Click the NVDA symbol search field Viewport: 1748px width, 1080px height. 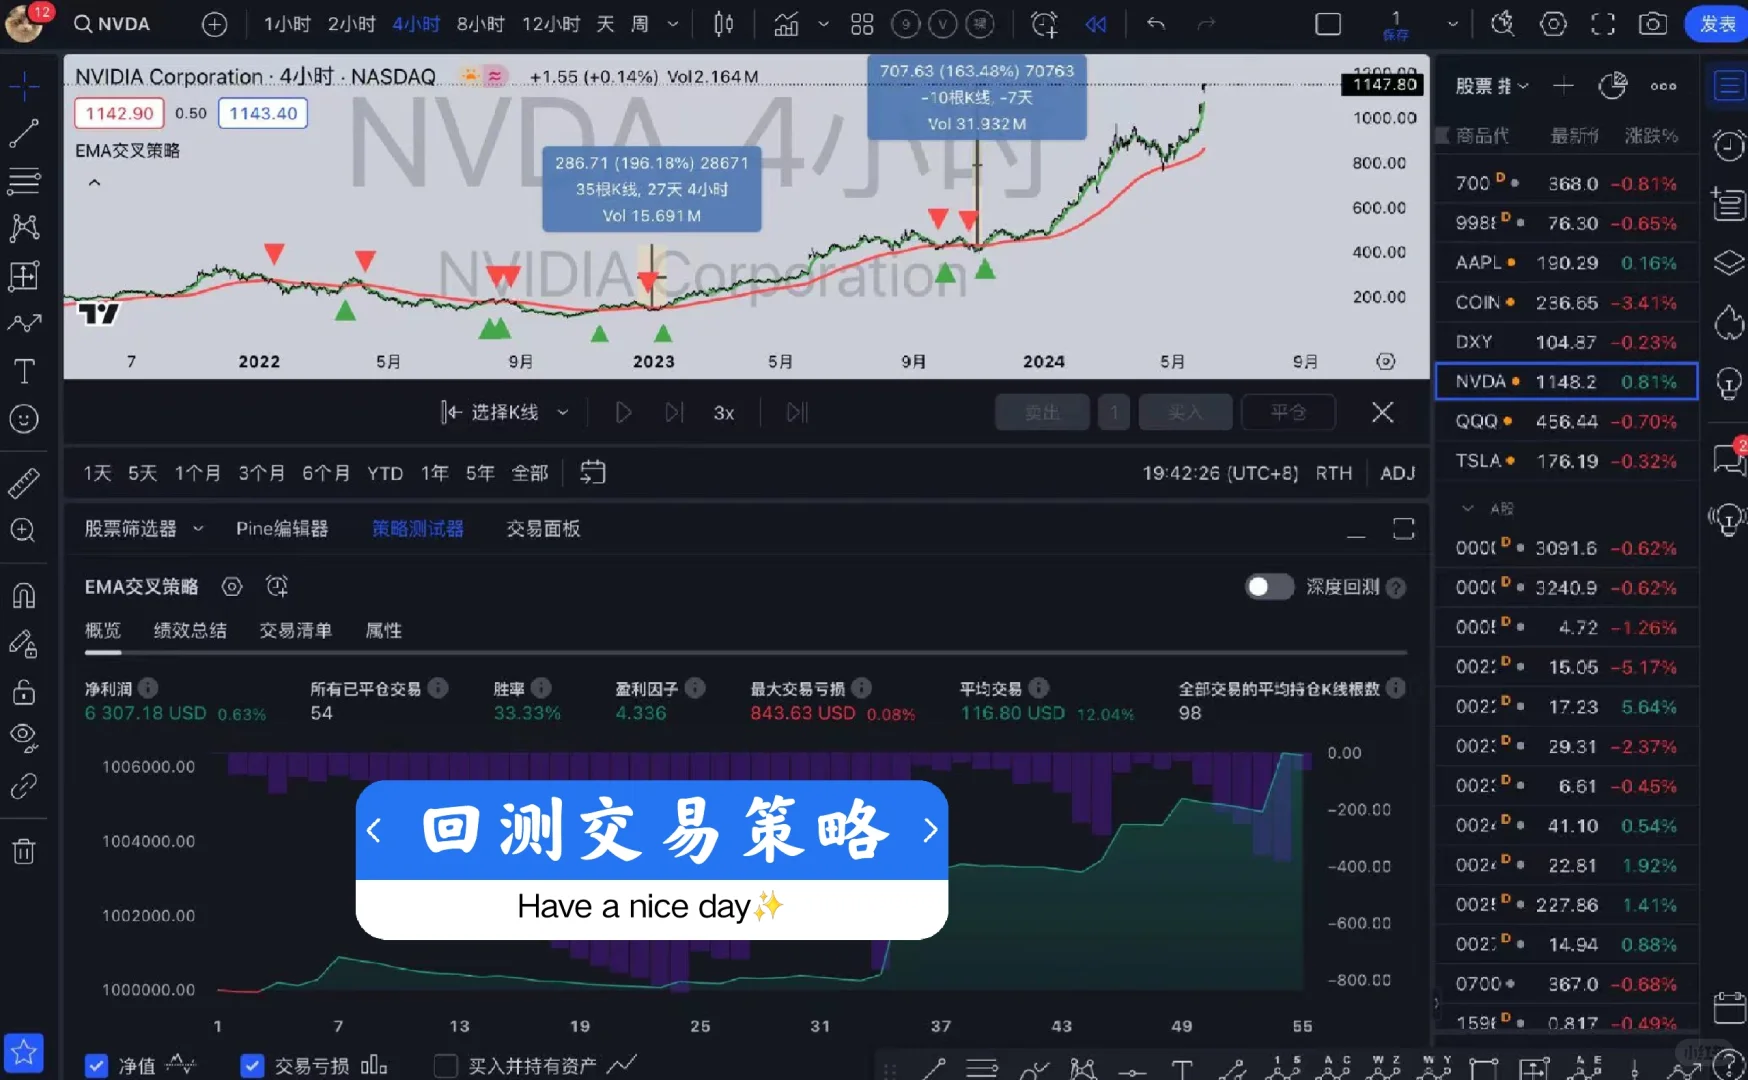[112, 24]
